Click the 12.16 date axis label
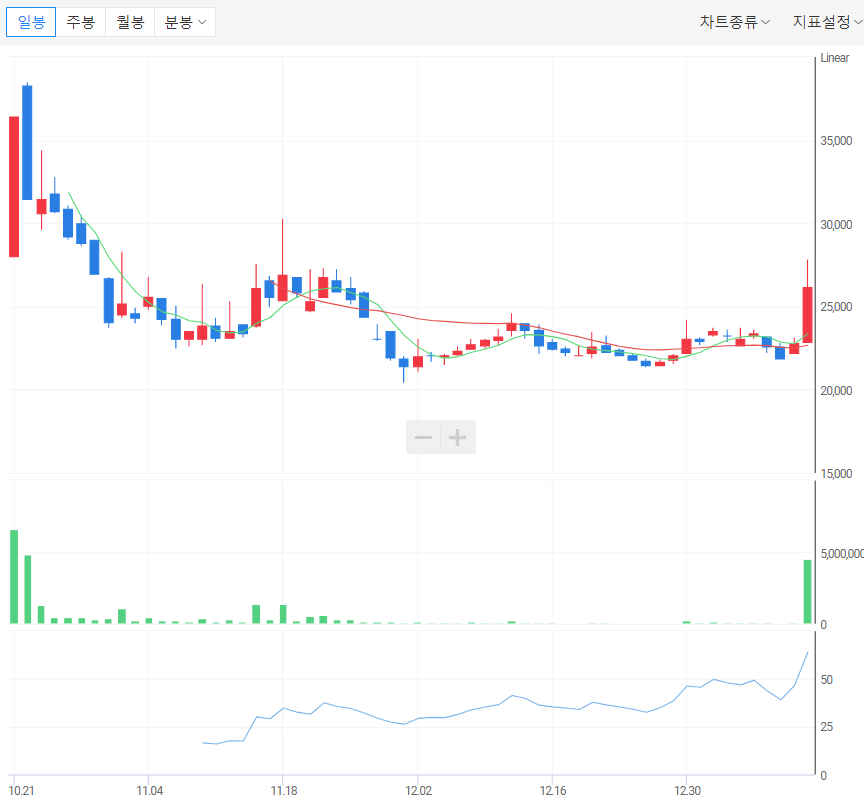The image size is (864, 801). tap(553, 791)
